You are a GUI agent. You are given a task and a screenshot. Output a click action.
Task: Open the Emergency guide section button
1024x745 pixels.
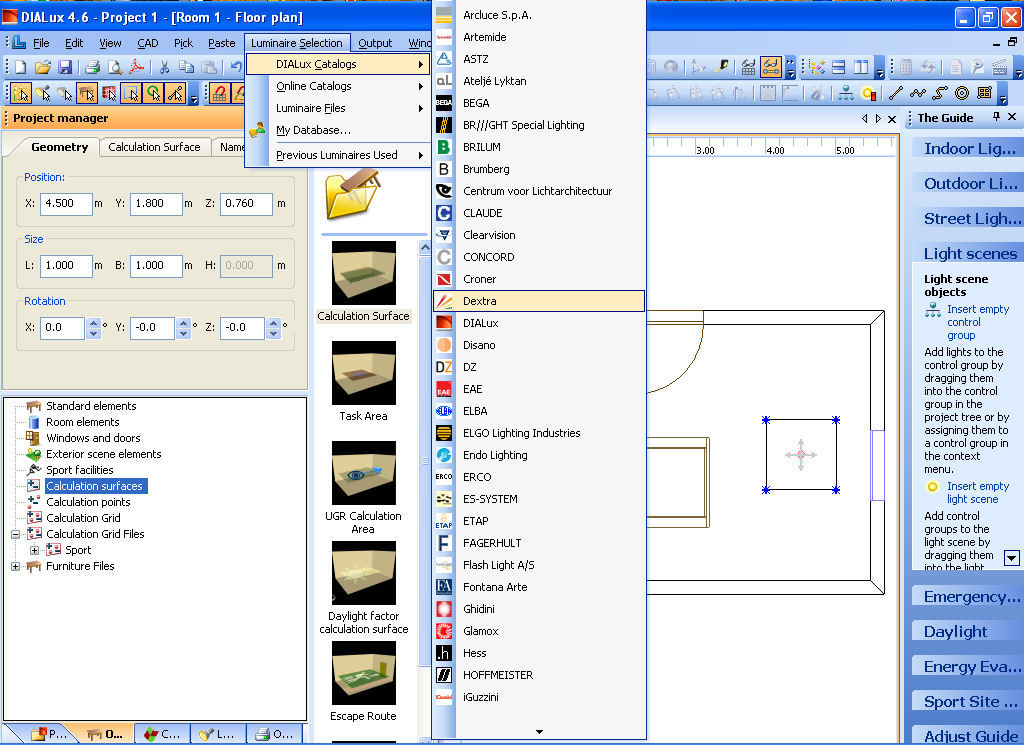coord(966,597)
